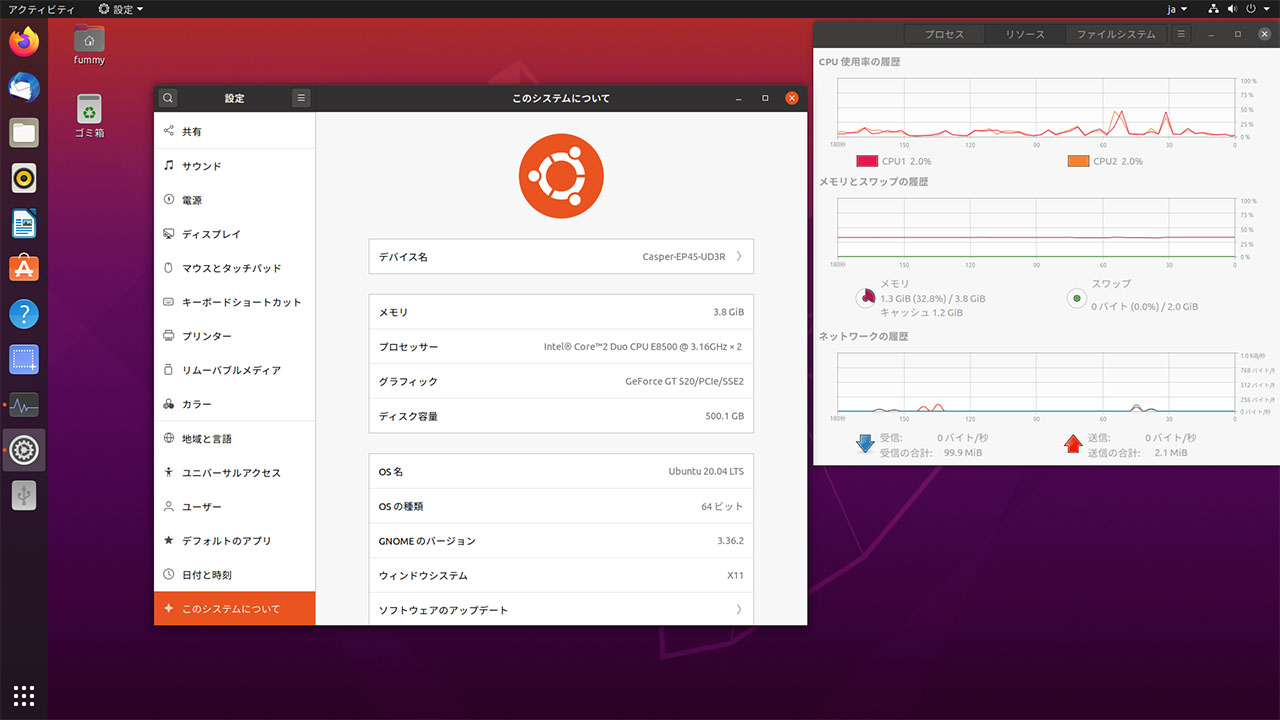Select 共有 in Settings sidebar

(x=235, y=131)
